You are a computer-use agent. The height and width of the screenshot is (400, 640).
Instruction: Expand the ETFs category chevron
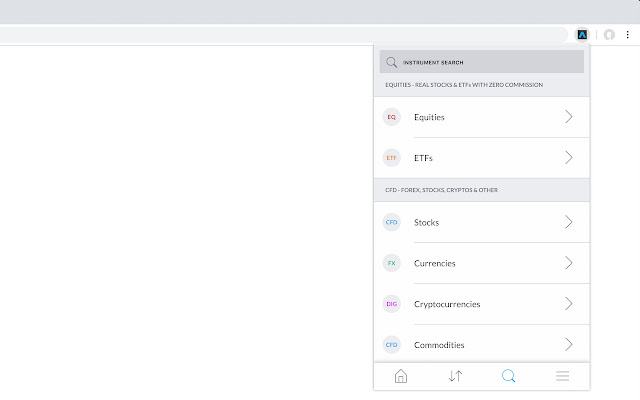click(568, 158)
